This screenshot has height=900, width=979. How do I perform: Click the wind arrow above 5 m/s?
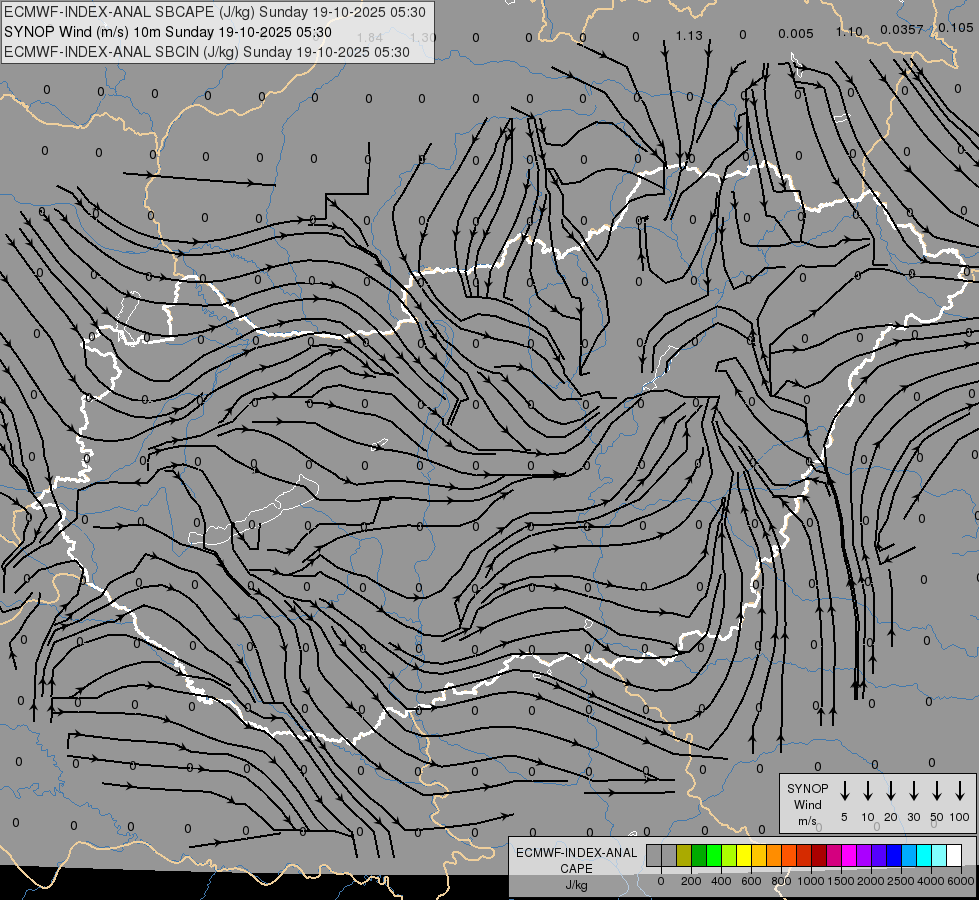(844, 791)
